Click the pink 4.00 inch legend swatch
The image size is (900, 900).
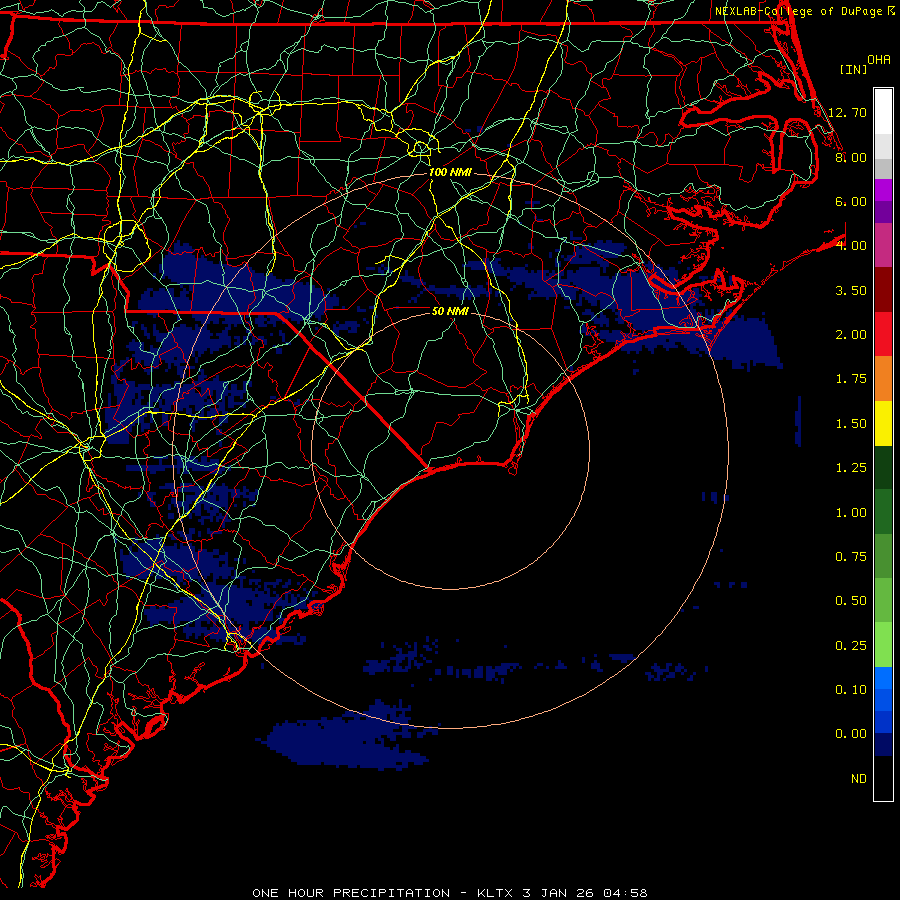click(883, 245)
